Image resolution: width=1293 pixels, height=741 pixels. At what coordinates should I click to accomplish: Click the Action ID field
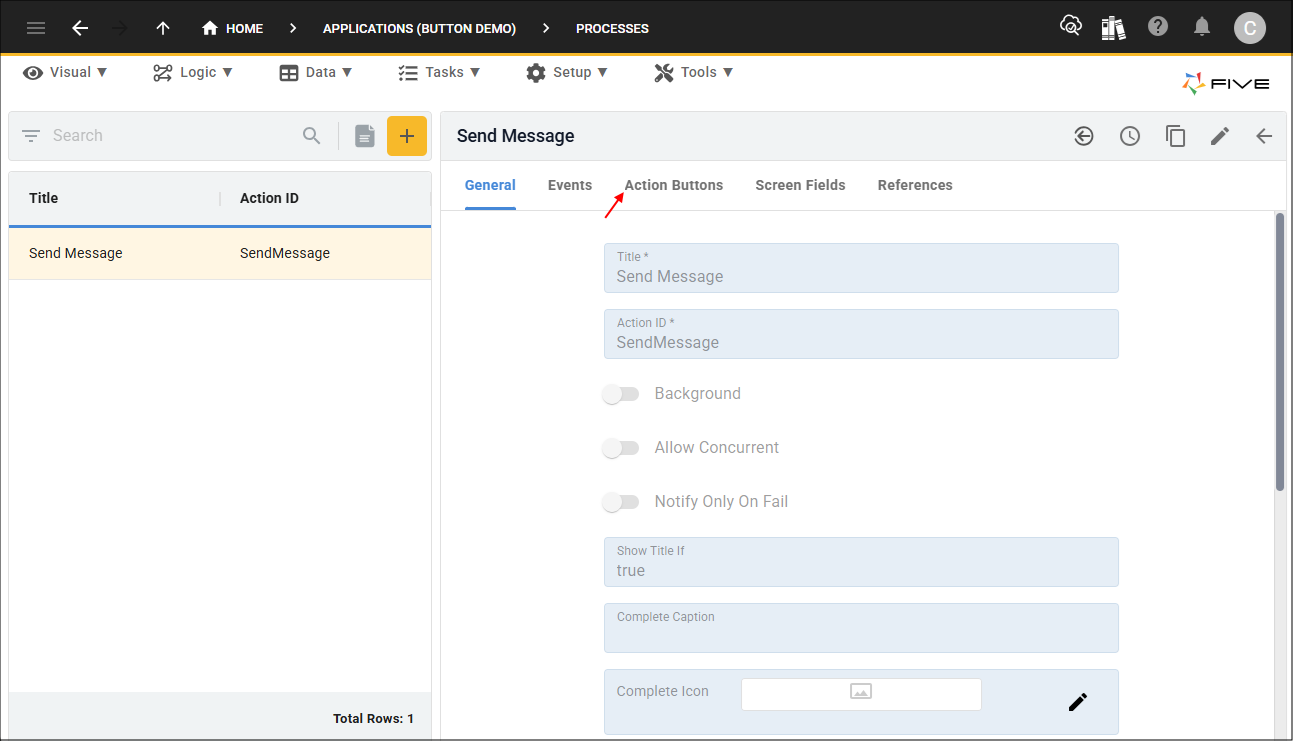pyautogui.click(x=861, y=334)
